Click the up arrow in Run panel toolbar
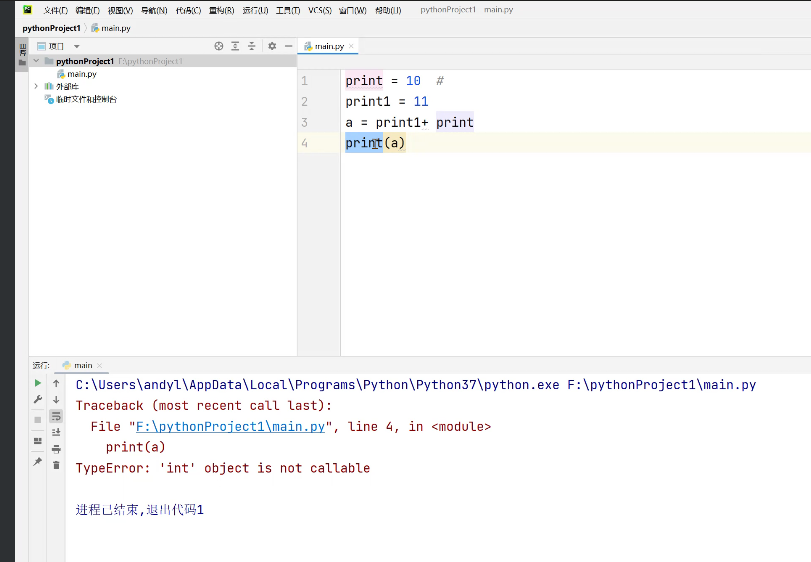This screenshot has height=562, width=811. coord(56,383)
